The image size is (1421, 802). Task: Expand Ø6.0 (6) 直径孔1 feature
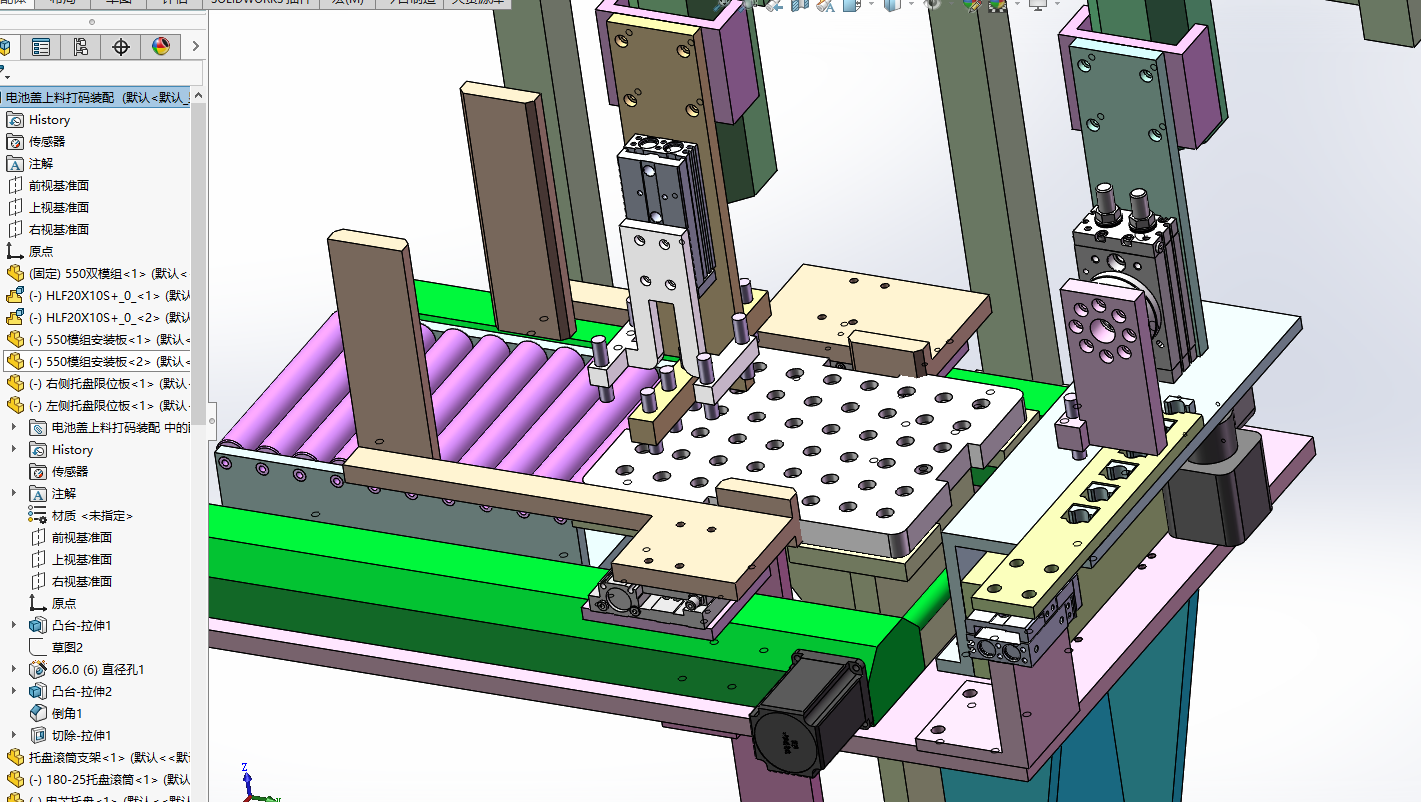click(14, 669)
